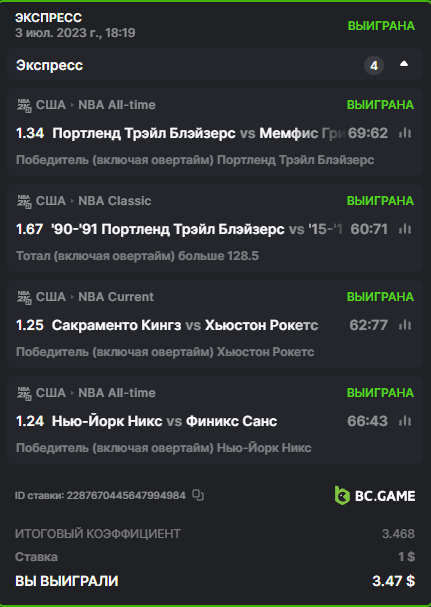The height and width of the screenshot is (607, 431).
Task: Open stats icon for New York vs Phoenix
Action: 405,421
